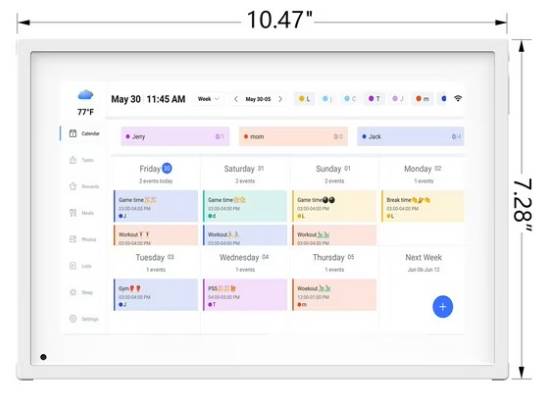Go to the next week using right chevron
The image size is (544, 408).
coord(280,99)
